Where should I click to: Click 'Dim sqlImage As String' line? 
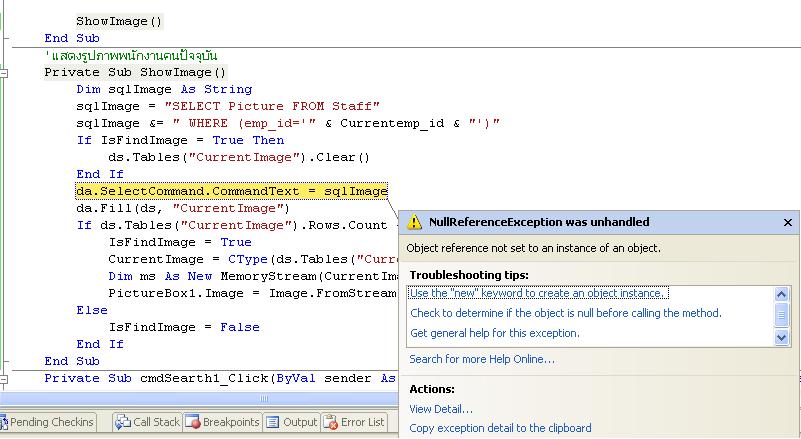[x=164, y=89]
